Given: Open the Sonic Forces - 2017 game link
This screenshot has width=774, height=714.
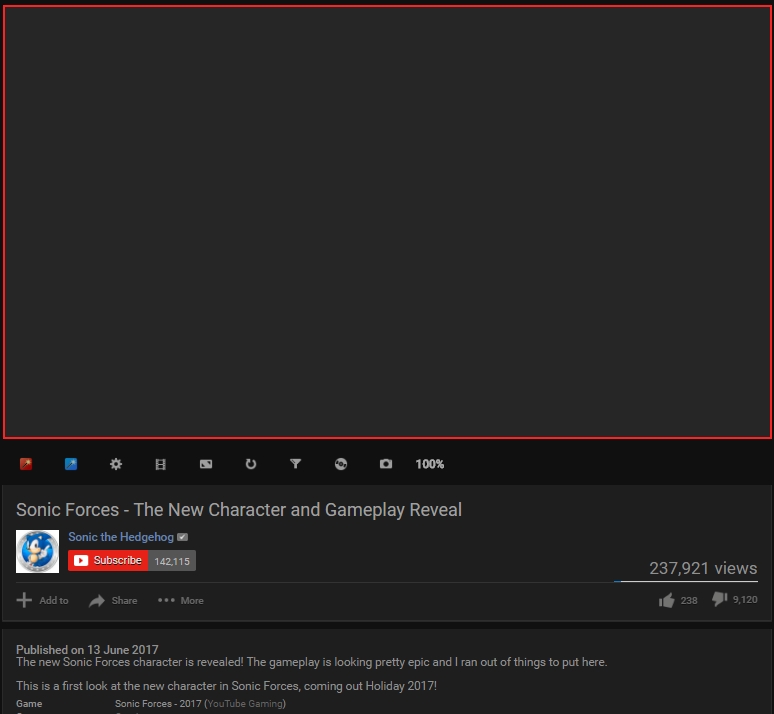Looking at the screenshot, I should 158,704.
